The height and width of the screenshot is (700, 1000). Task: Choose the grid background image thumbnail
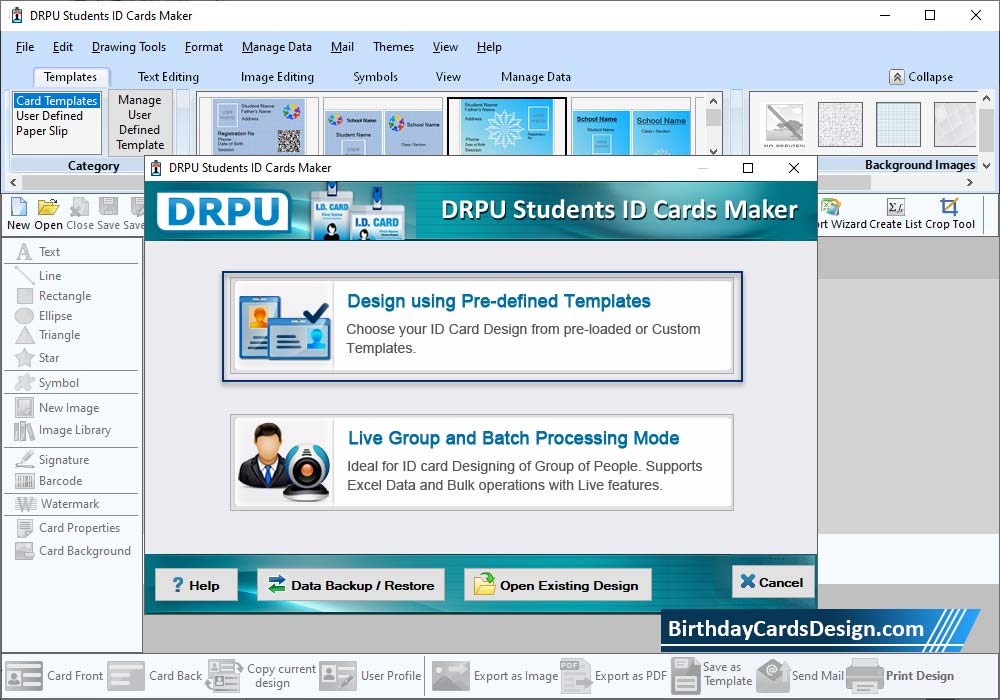tap(898, 124)
